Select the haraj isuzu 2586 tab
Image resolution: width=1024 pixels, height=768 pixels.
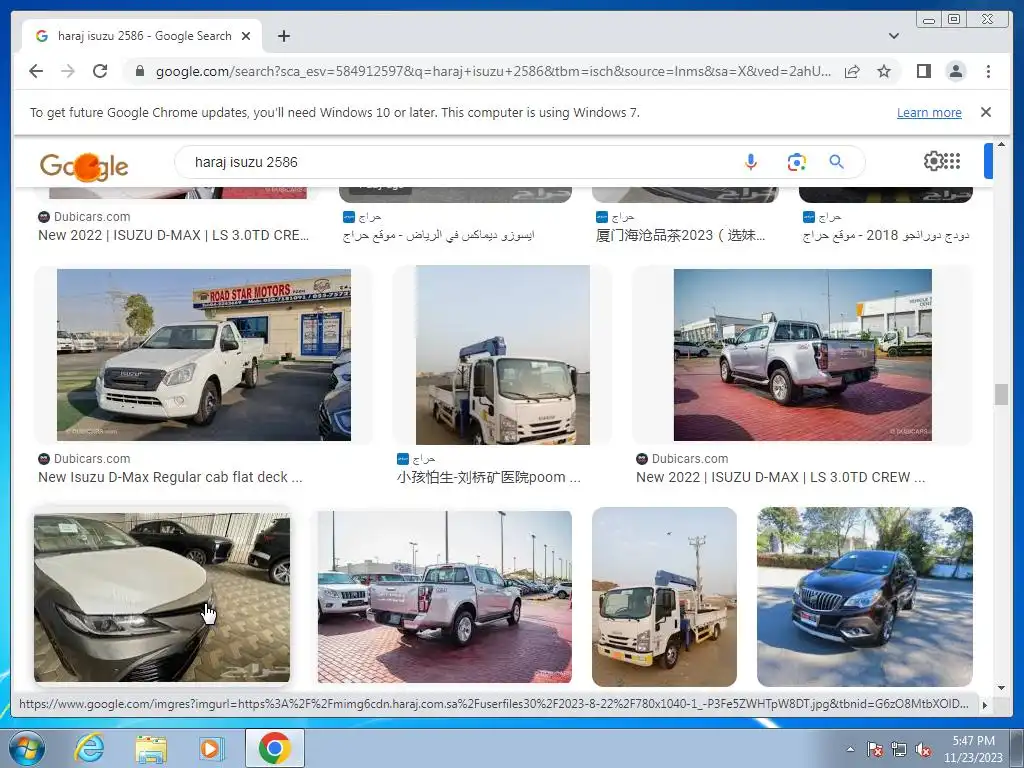coord(142,36)
